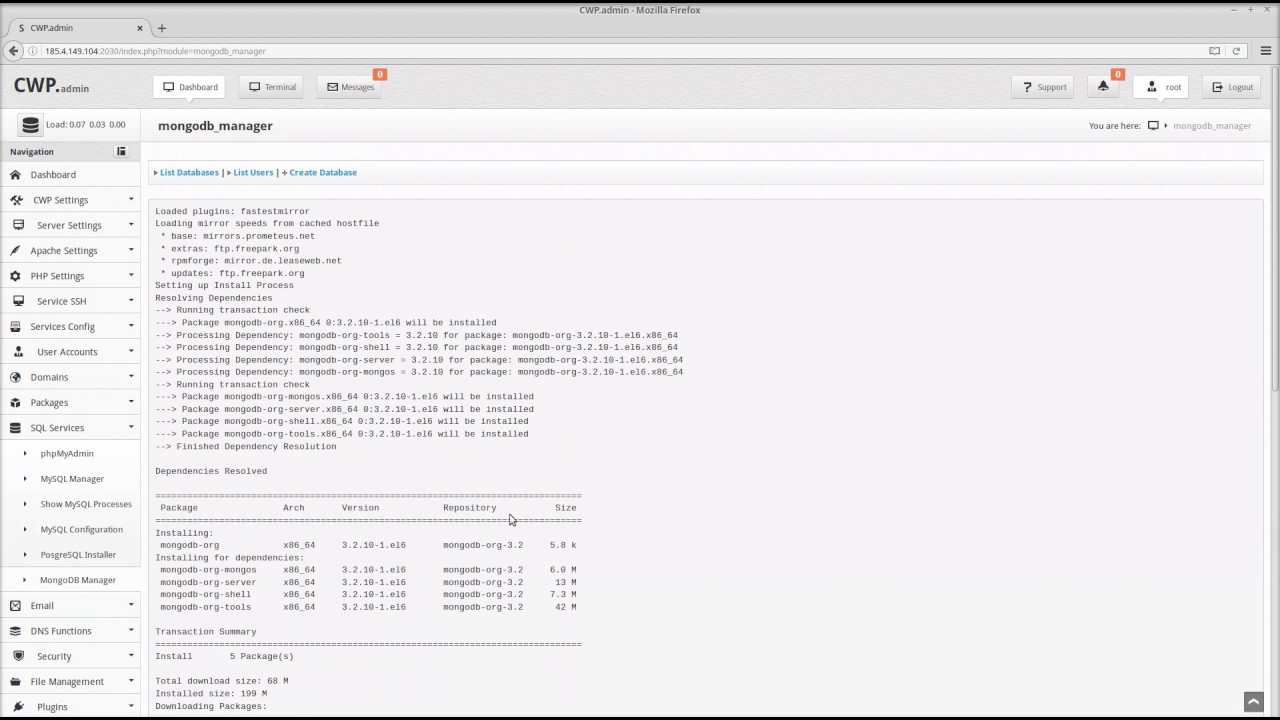1280x720 pixels.
Task: Click the List Users link
Action: (x=253, y=172)
